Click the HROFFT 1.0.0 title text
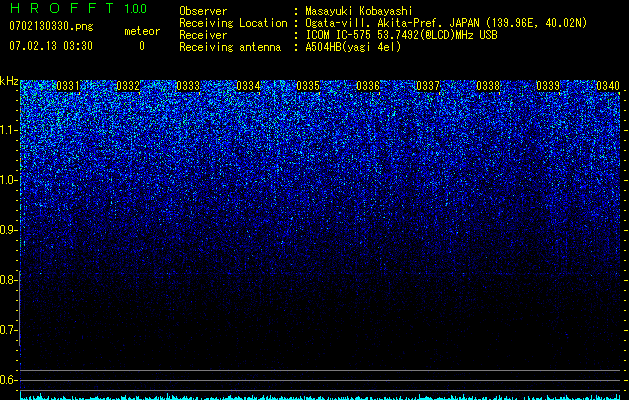The height and width of the screenshot is (400, 629). pyautogui.click(x=78, y=9)
